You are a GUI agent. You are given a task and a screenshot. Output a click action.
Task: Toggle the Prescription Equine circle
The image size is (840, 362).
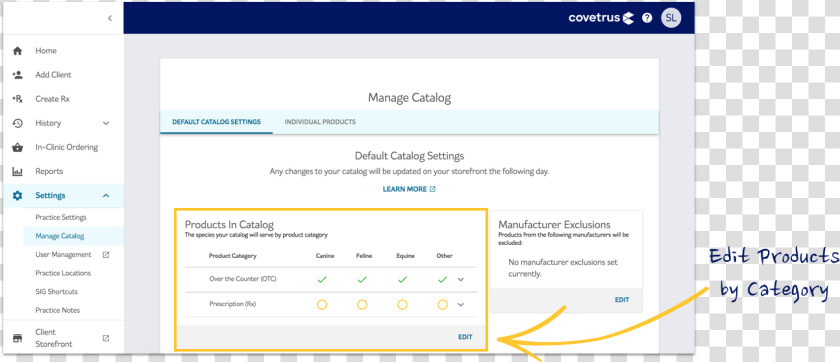(402, 305)
